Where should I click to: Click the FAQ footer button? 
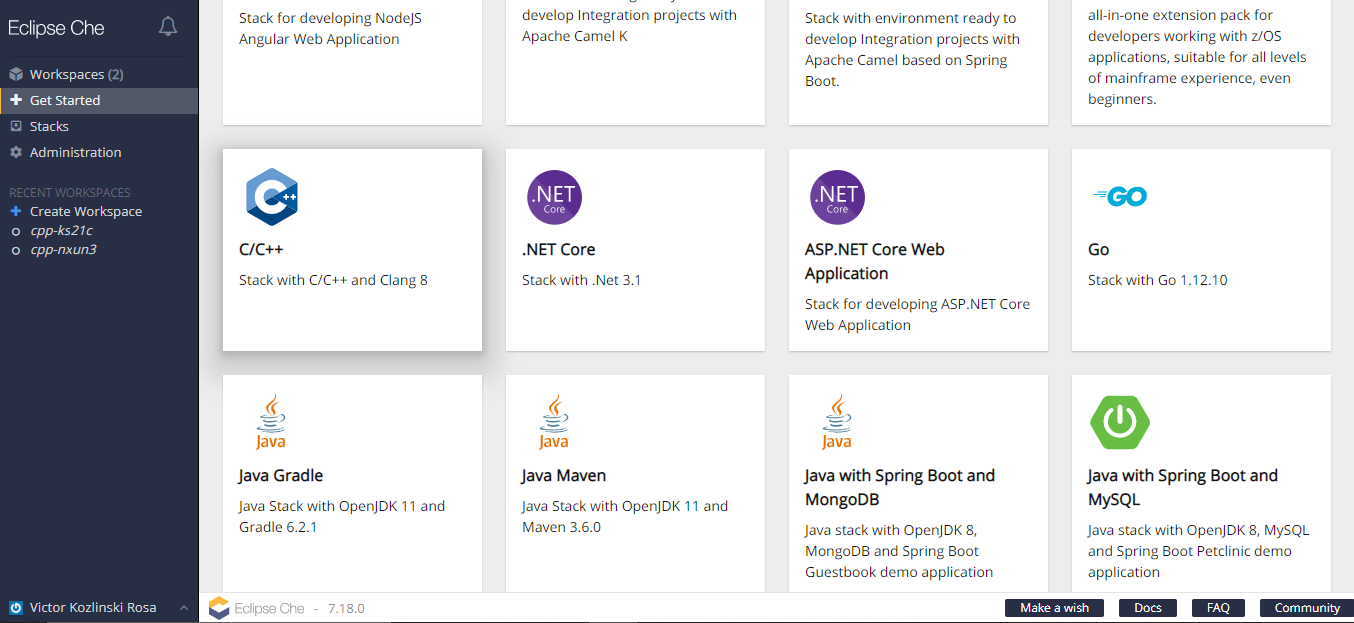click(x=1218, y=608)
